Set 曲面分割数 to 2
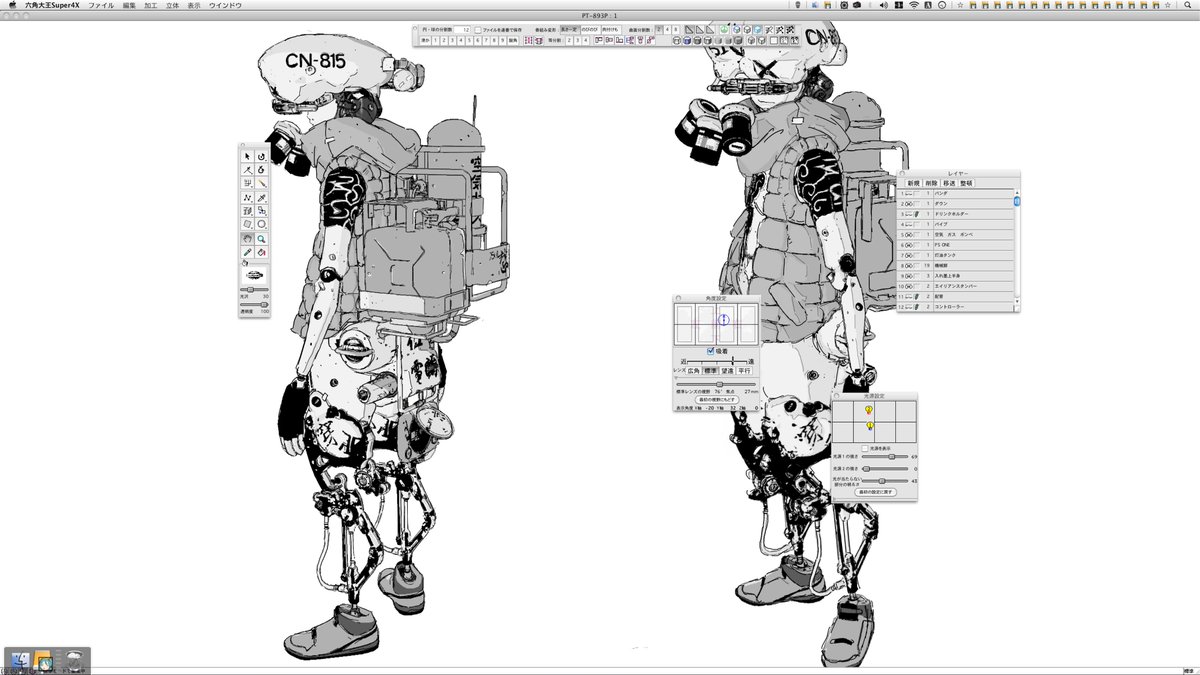Image resolution: width=1200 pixels, height=675 pixels. [658, 30]
